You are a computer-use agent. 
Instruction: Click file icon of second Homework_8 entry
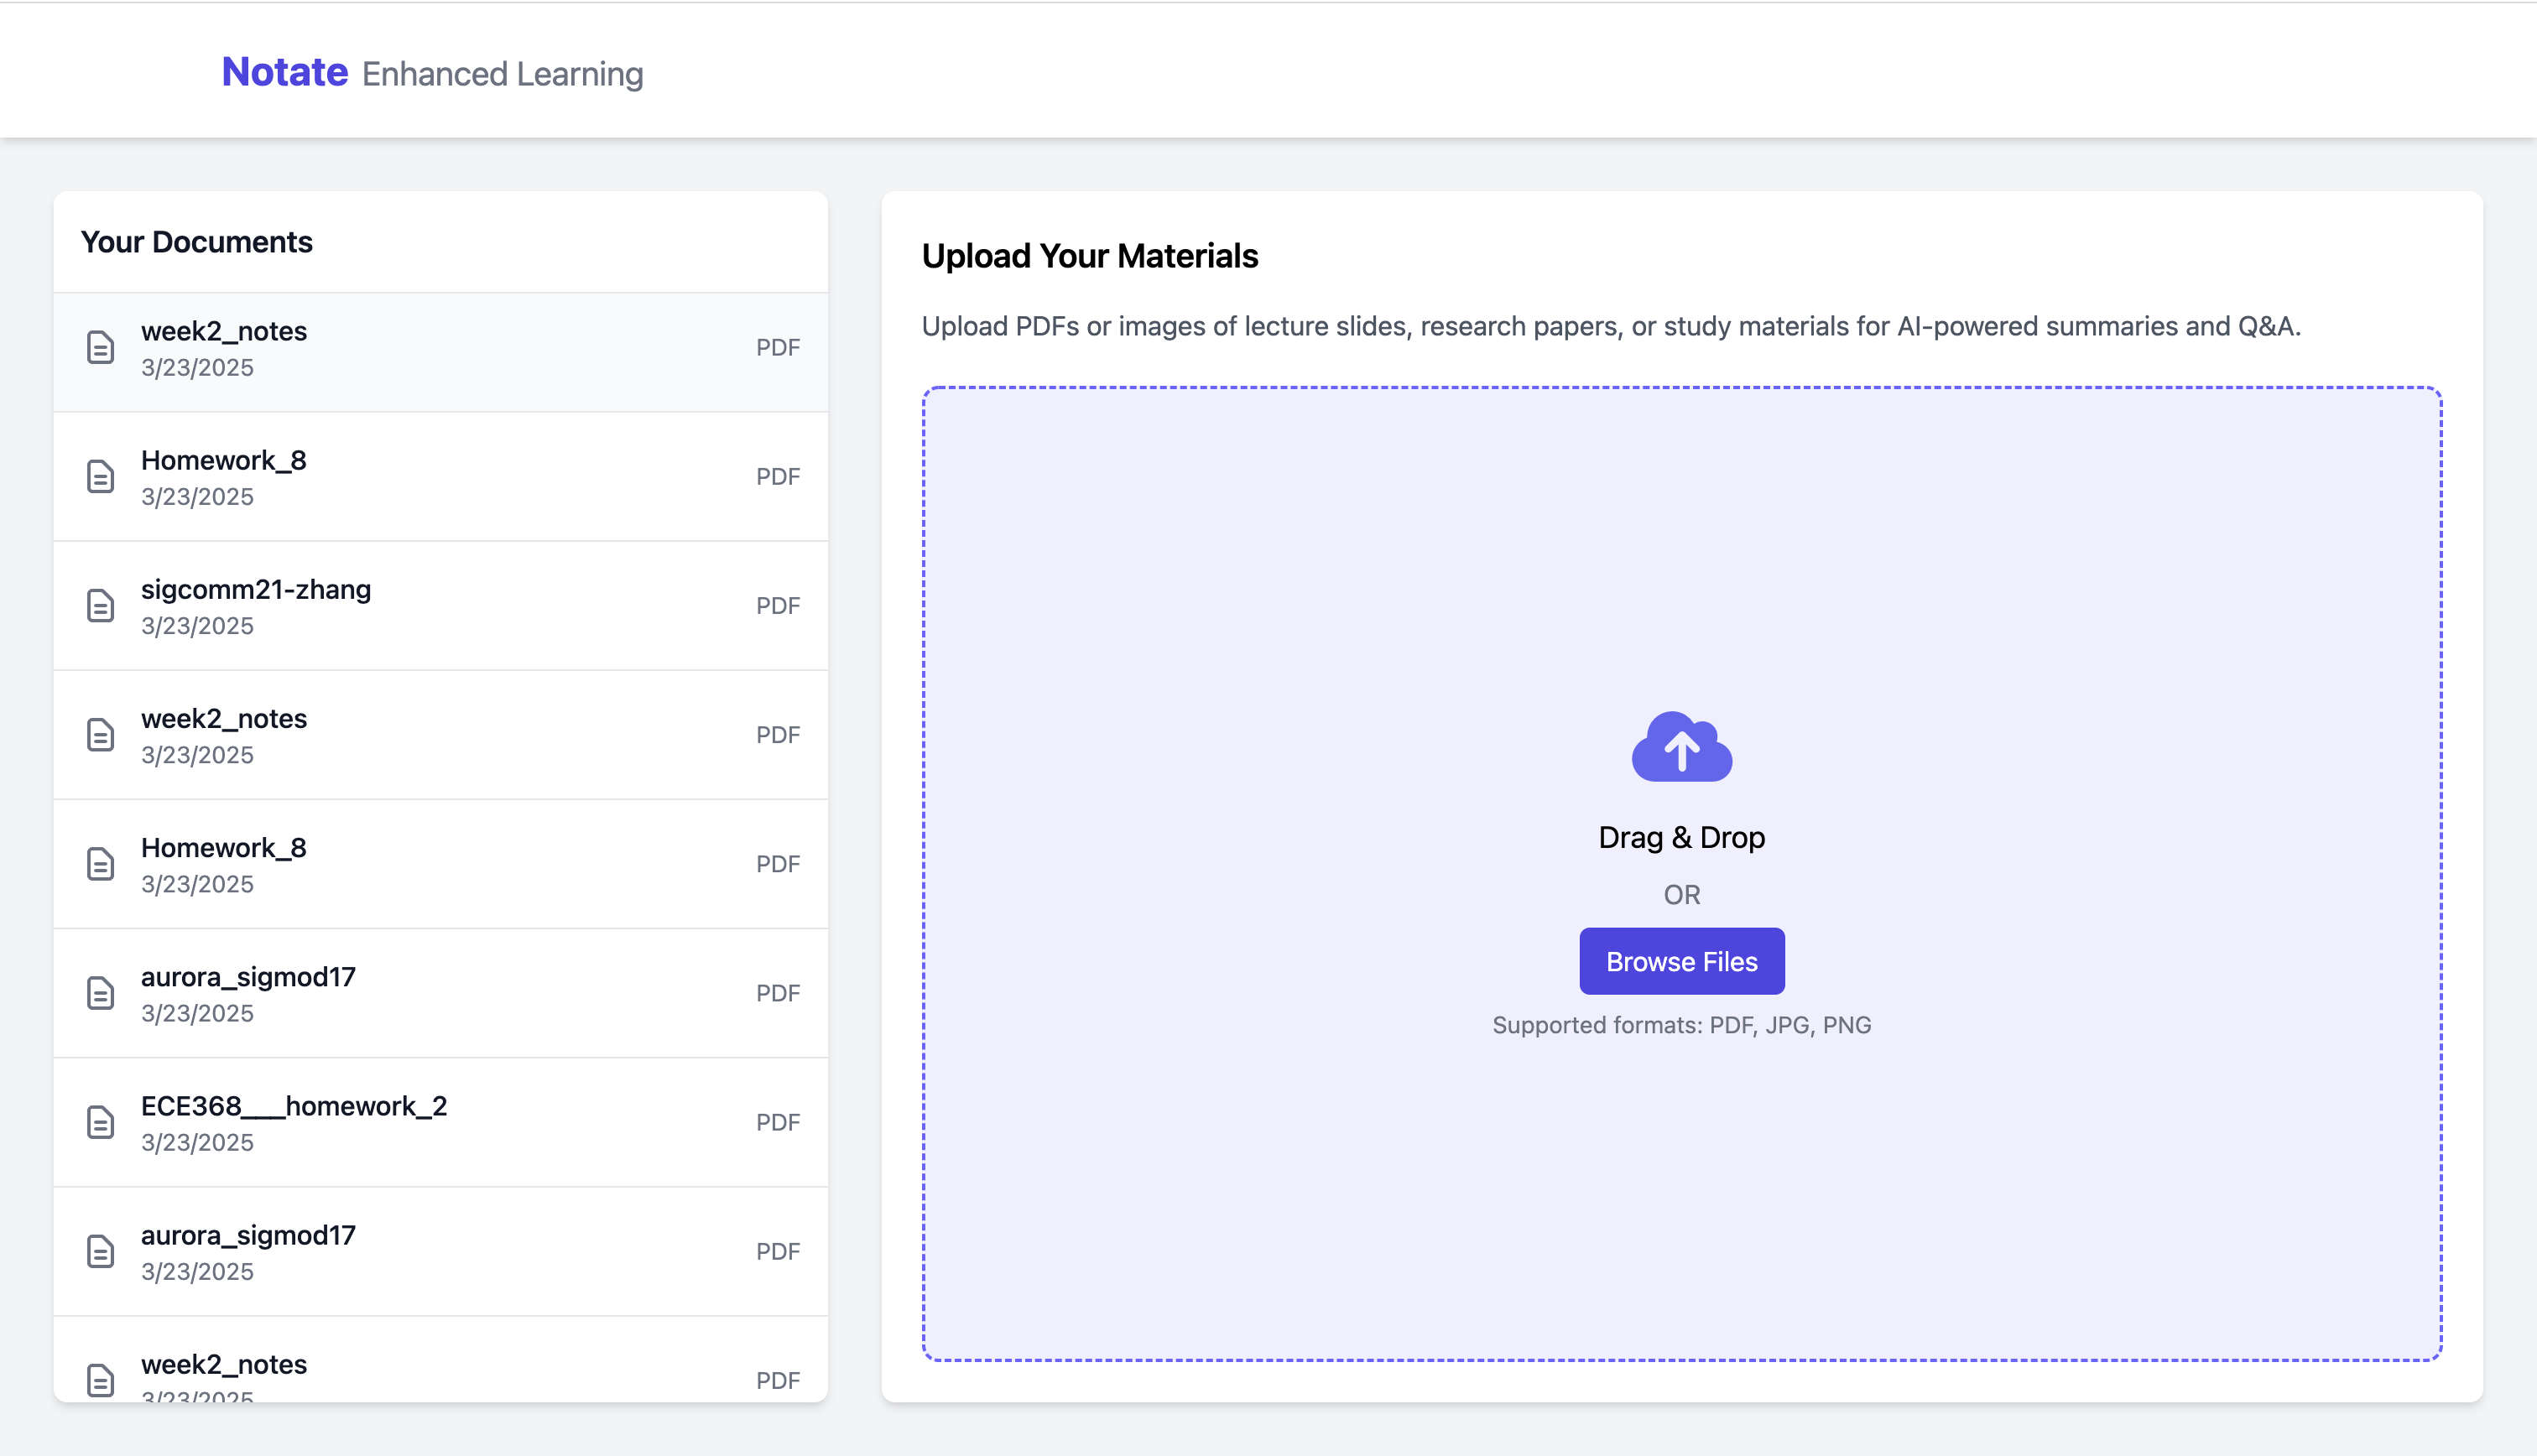pyautogui.click(x=100, y=864)
